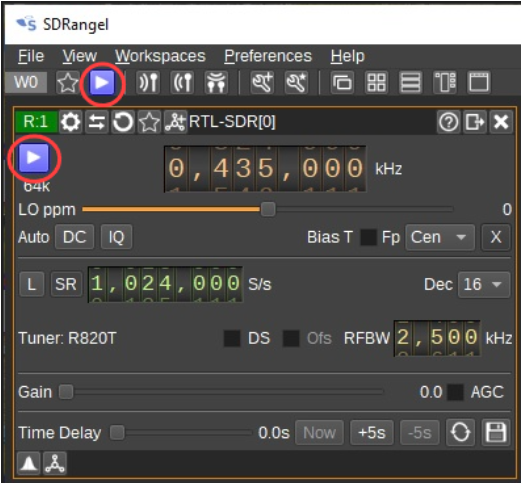
Task: Open device settings gear in RTL-SDR header
Action: [x=70, y=122]
